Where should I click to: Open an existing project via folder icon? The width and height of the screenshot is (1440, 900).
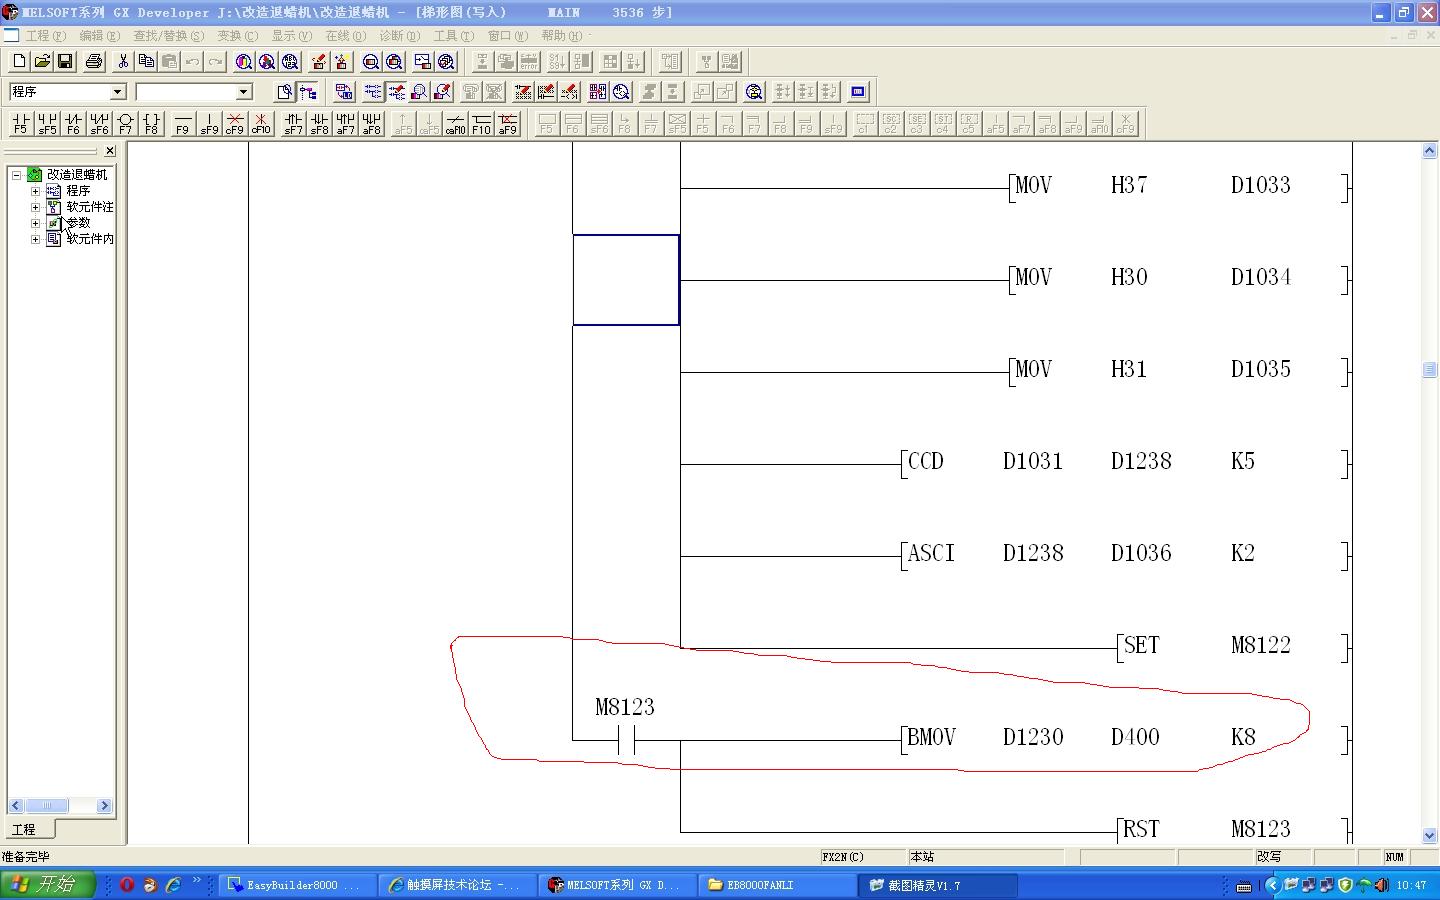pos(42,62)
